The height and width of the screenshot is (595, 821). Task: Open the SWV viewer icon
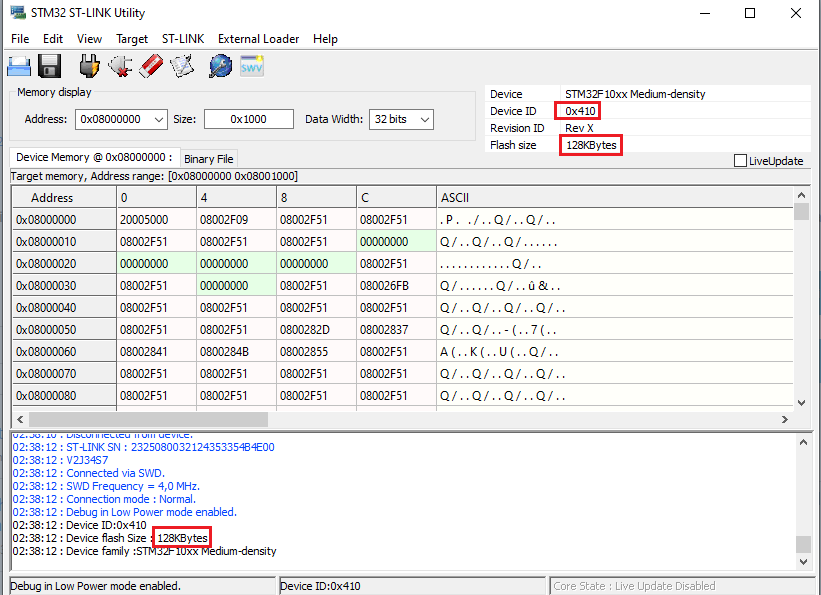point(252,67)
